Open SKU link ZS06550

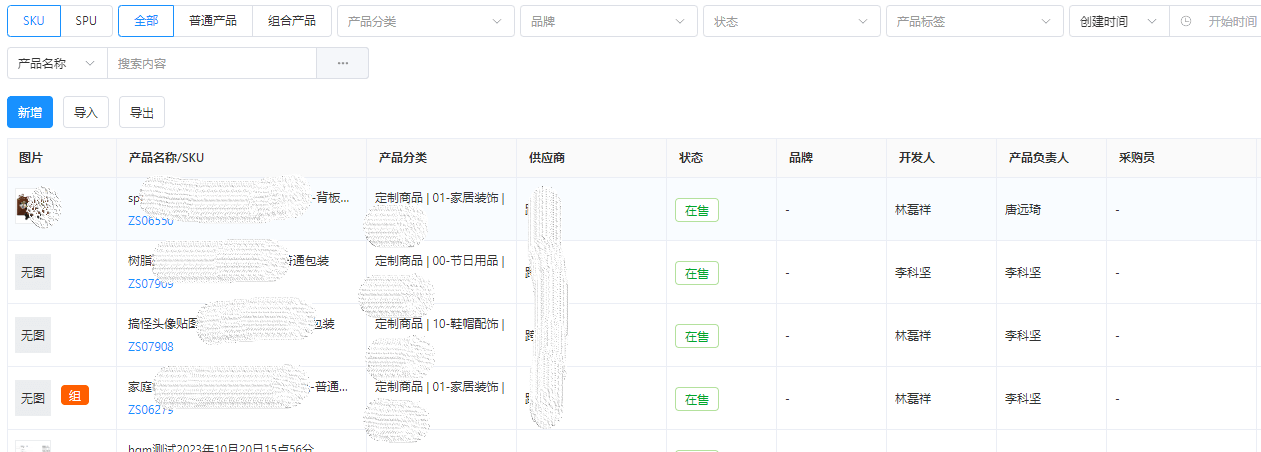151,221
